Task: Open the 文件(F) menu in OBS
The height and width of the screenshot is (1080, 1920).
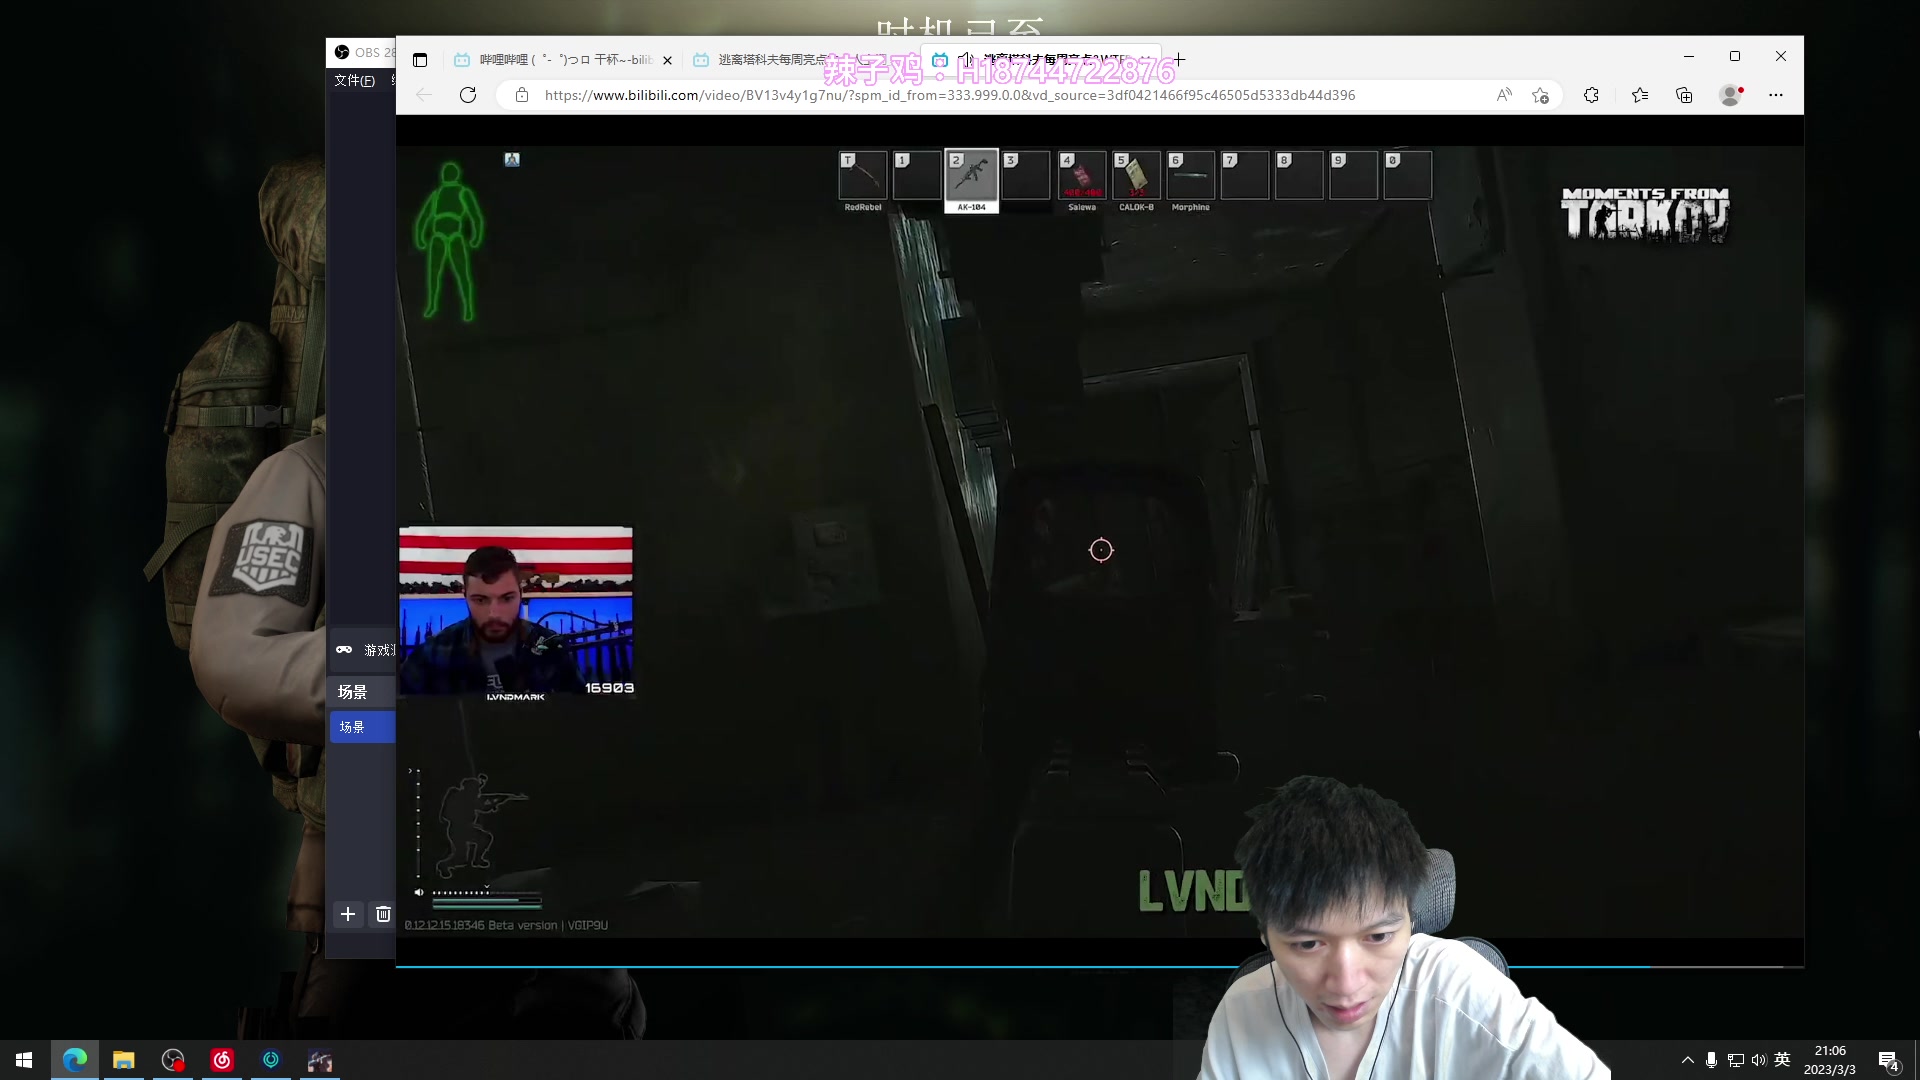Action: (354, 80)
